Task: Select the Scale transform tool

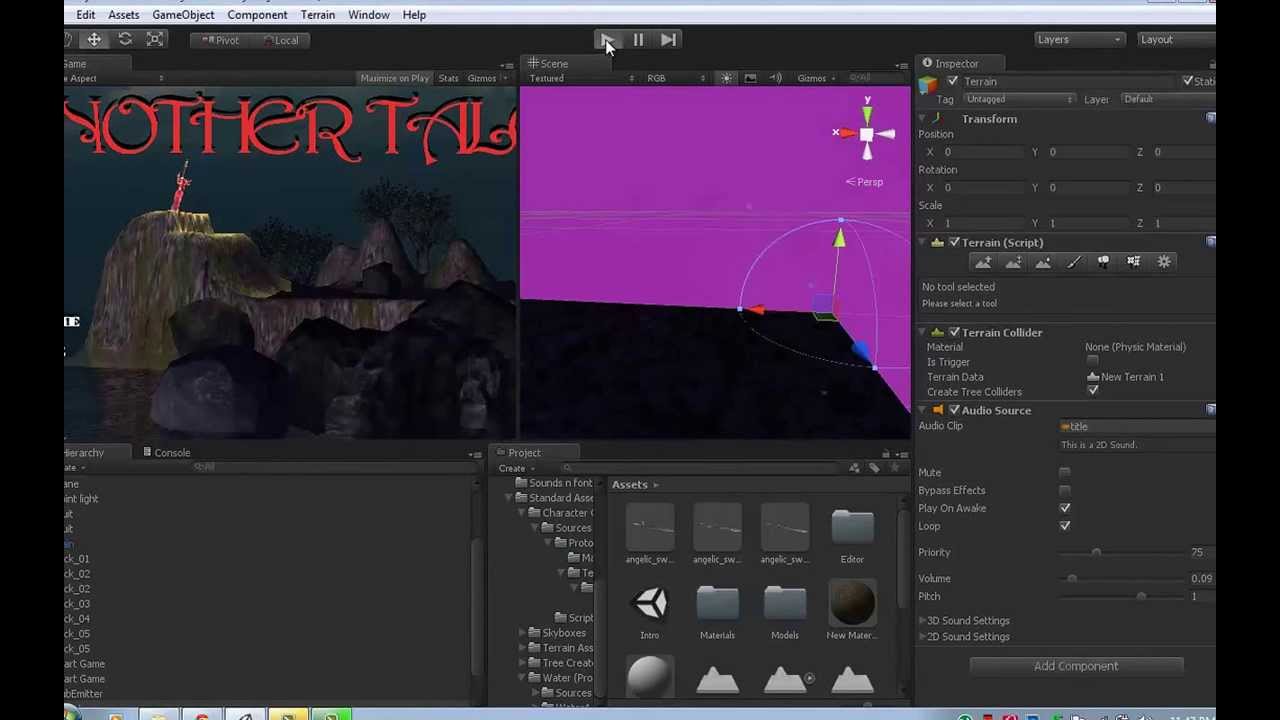Action: click(155, 40)
